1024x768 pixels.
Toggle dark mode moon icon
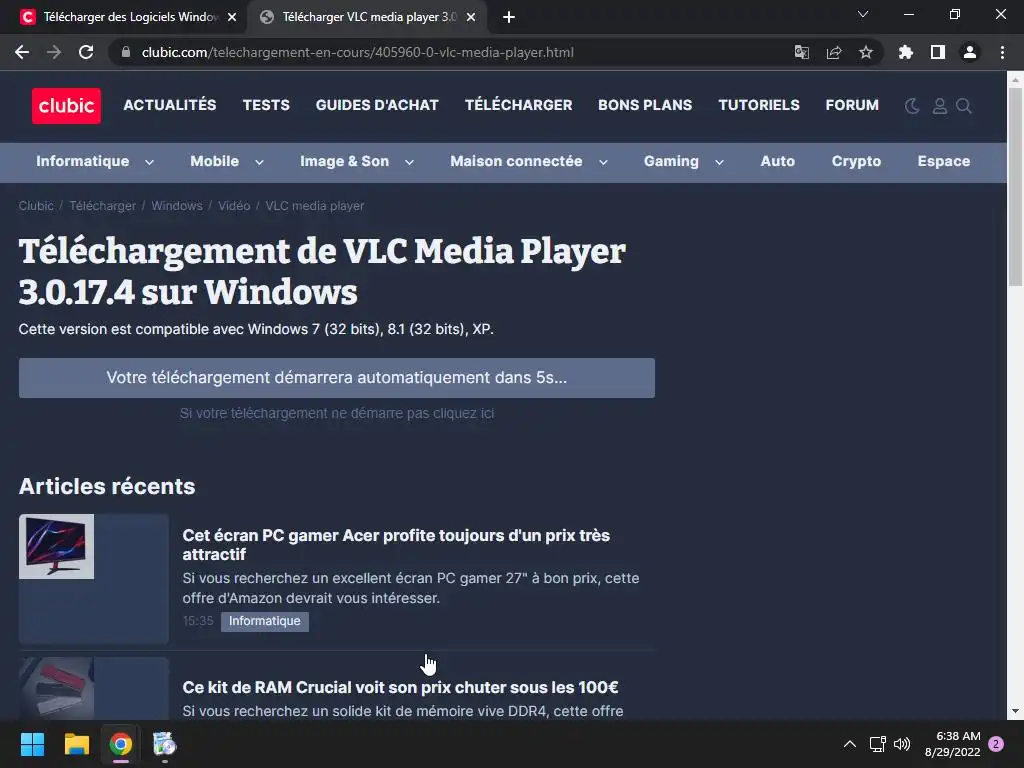coord(912,106)
